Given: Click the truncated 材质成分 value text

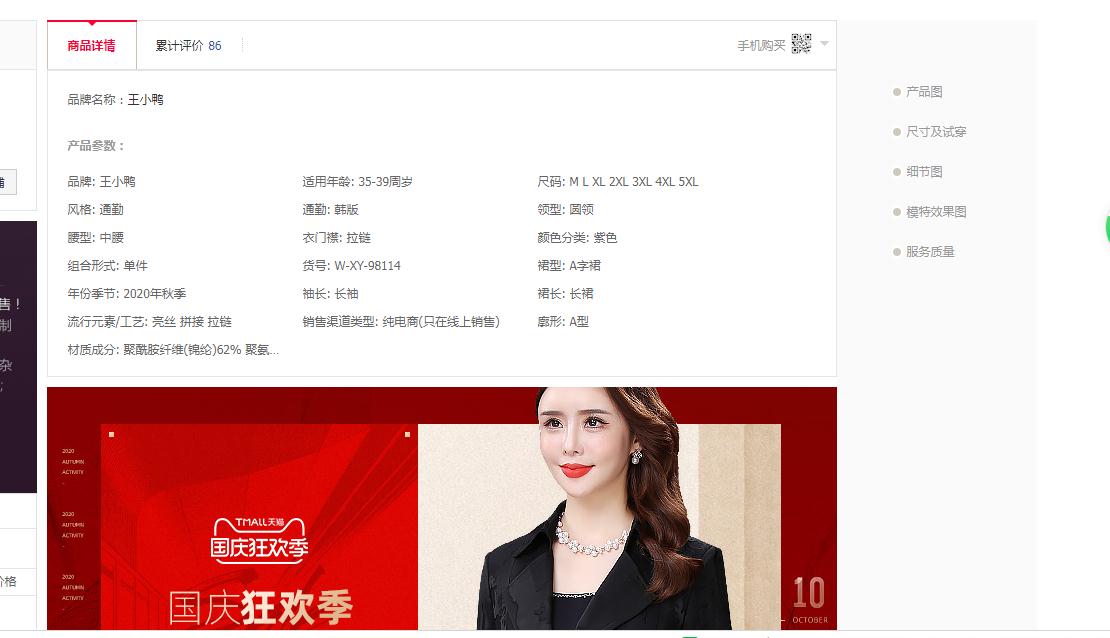Looking at the screenshot, I should 201,350.
